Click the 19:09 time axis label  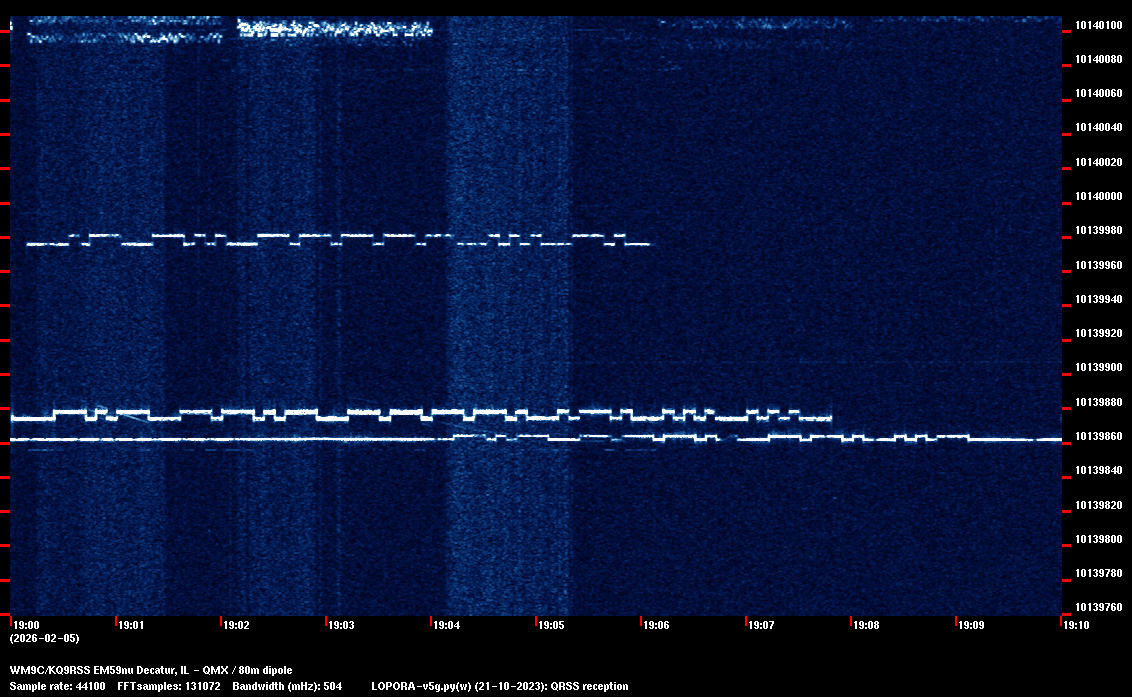(971, 625)
